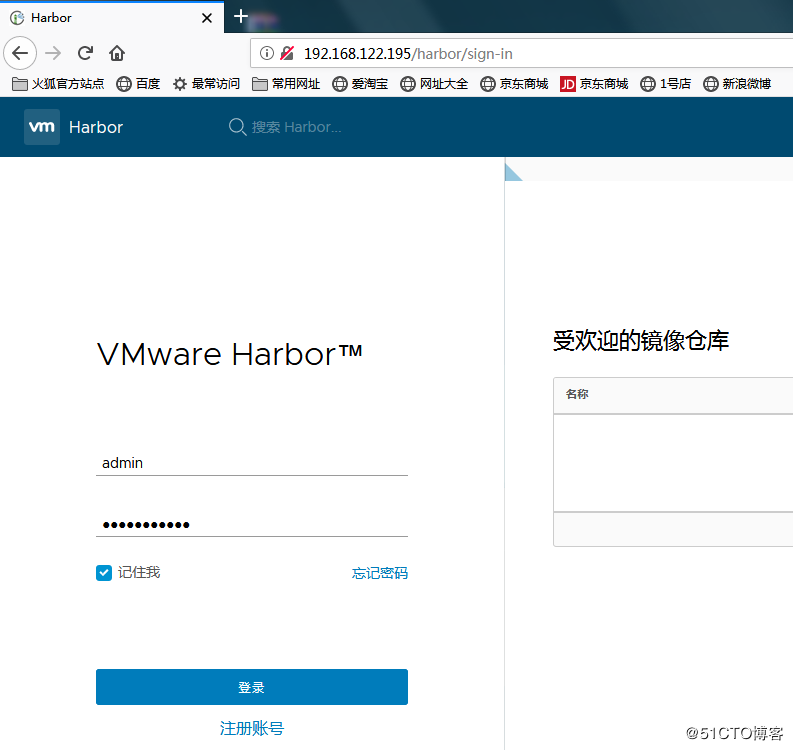Click the 忘记密码 forgot password link
Image resolution: width=793 pixels, height=750 pixels.
point(380,573)
